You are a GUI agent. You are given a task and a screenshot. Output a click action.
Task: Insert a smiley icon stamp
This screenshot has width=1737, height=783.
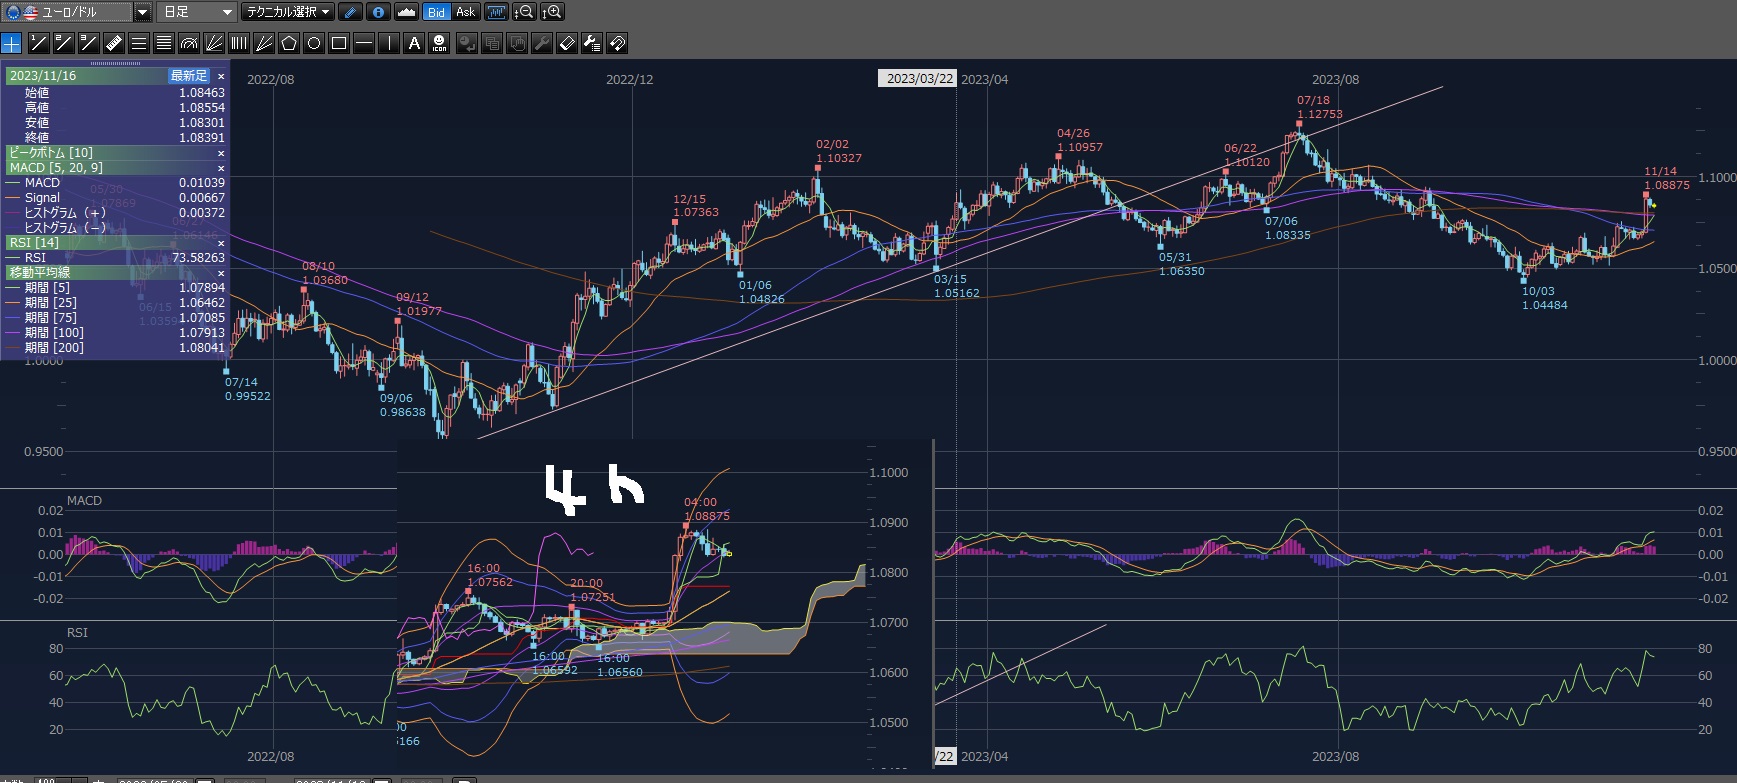pos(439,43)
